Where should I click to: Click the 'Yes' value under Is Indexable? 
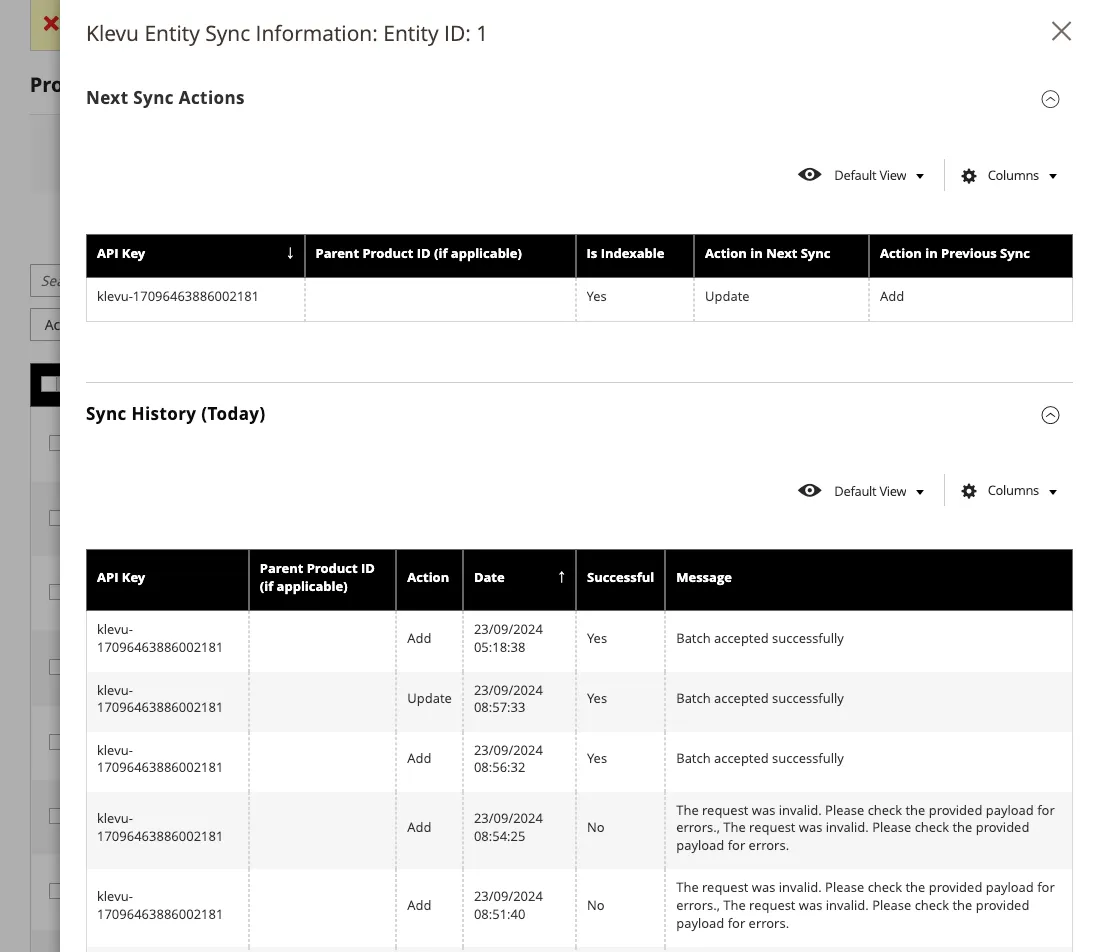point(596,296)
